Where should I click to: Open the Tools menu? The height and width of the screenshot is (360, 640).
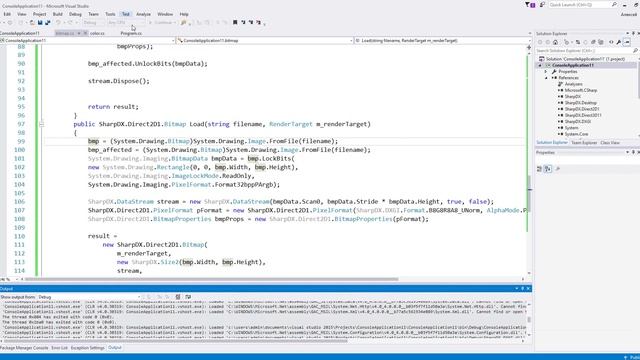click(110, 14)
